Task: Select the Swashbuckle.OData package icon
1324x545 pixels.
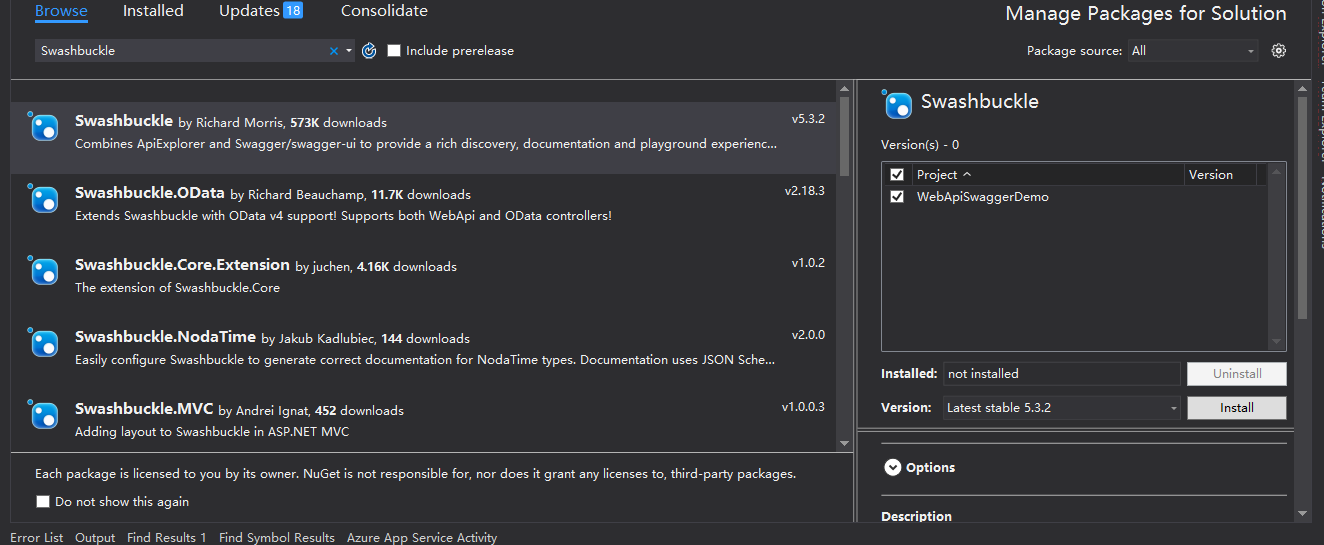Action: pyautogui.click(x=43, y=198)
